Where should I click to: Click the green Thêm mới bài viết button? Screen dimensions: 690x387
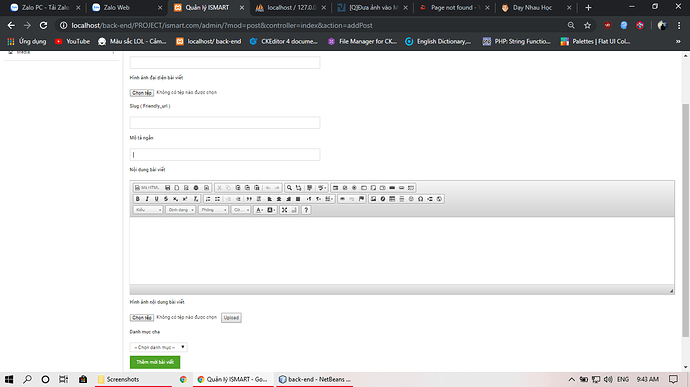pos(155,362)
